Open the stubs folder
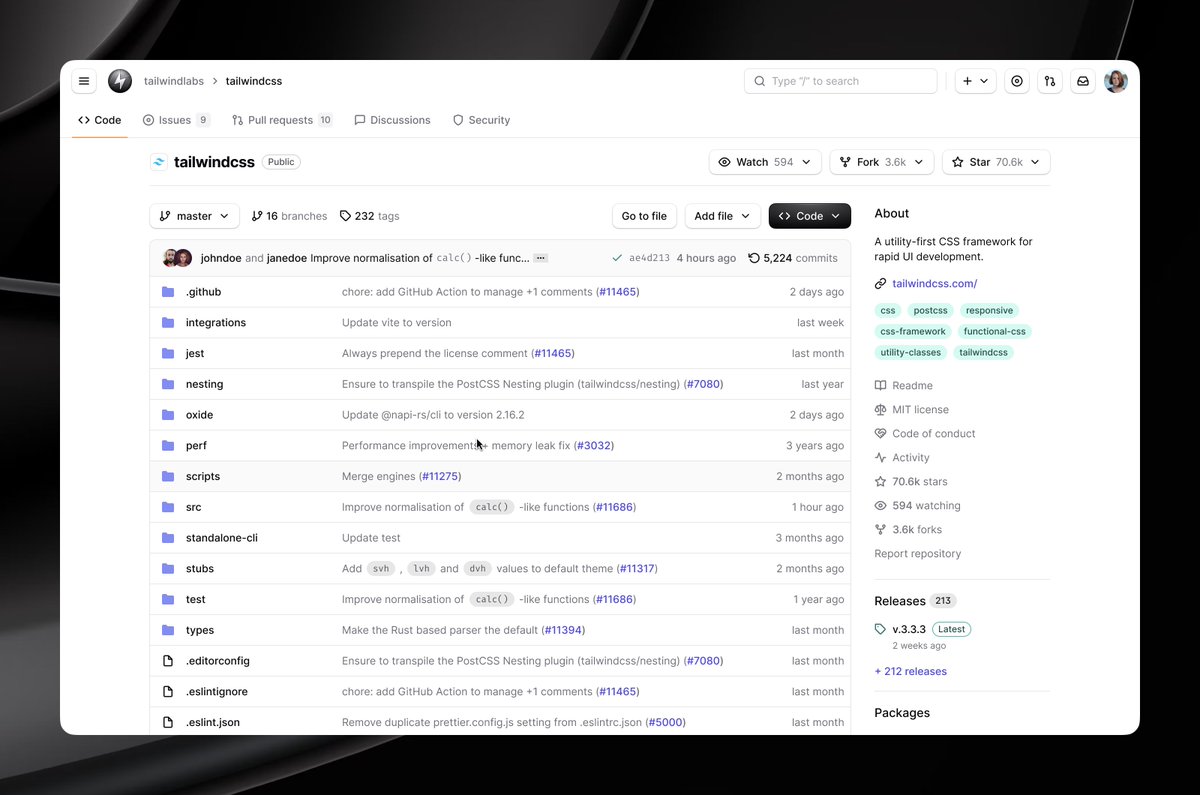 (200, 569)
